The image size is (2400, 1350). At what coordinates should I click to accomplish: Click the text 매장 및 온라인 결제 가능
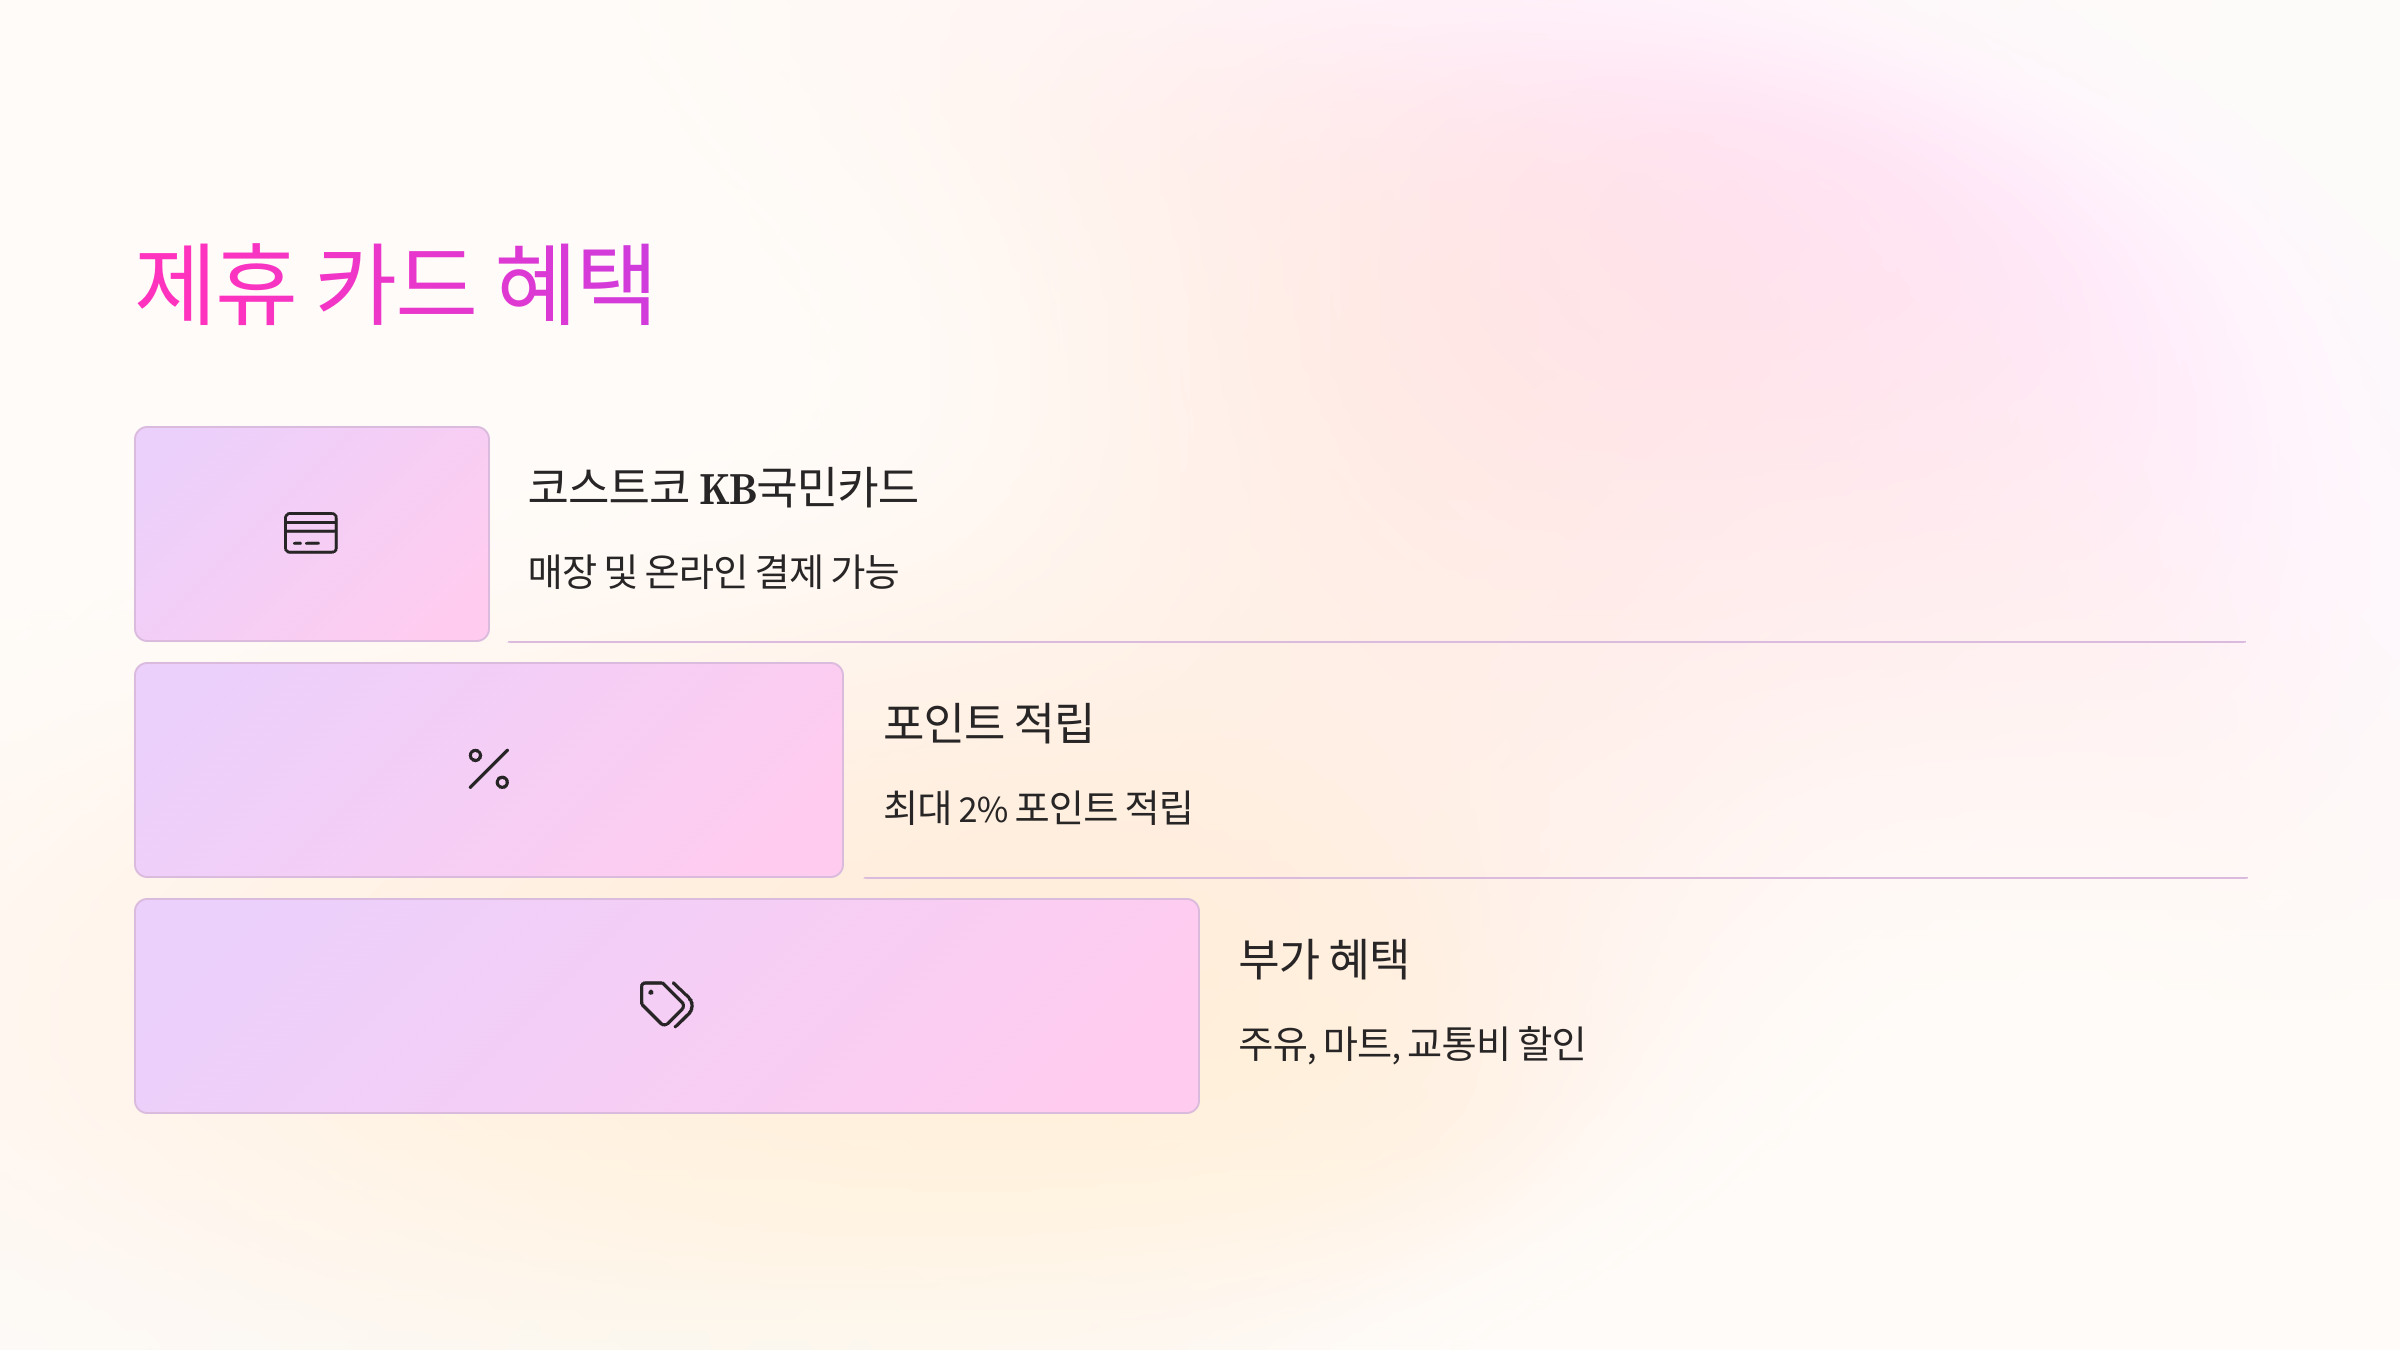[713, 572]
